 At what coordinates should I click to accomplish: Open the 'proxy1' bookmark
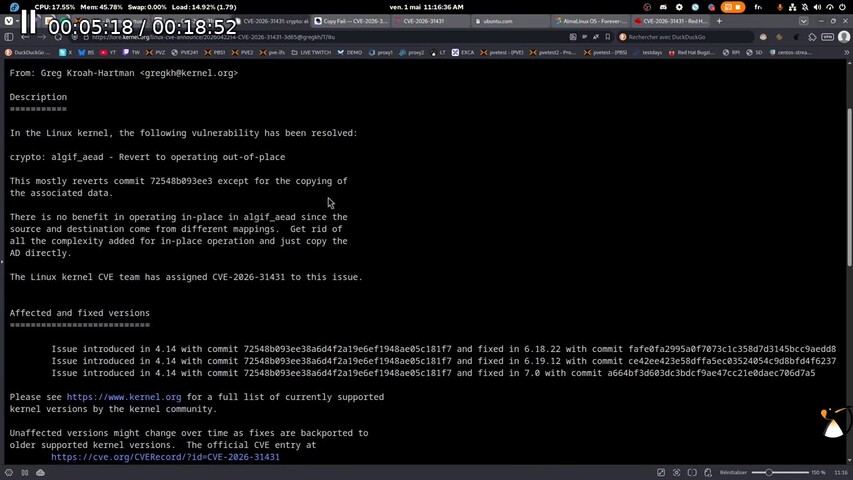point(380,53)
